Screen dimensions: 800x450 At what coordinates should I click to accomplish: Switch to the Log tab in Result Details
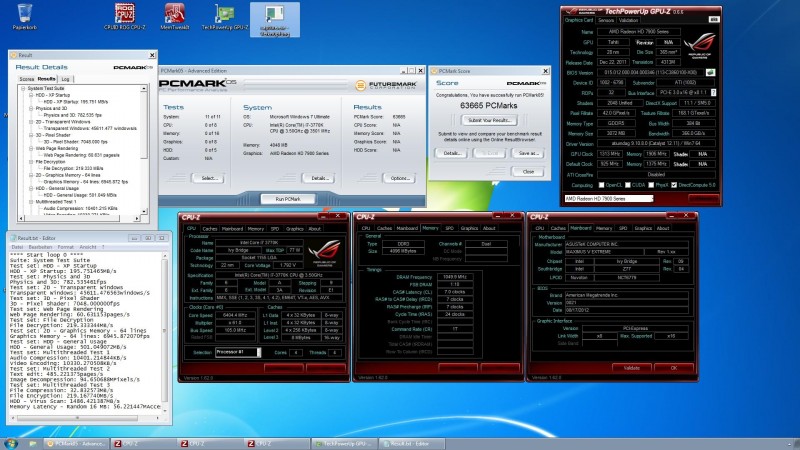[65, 79]
